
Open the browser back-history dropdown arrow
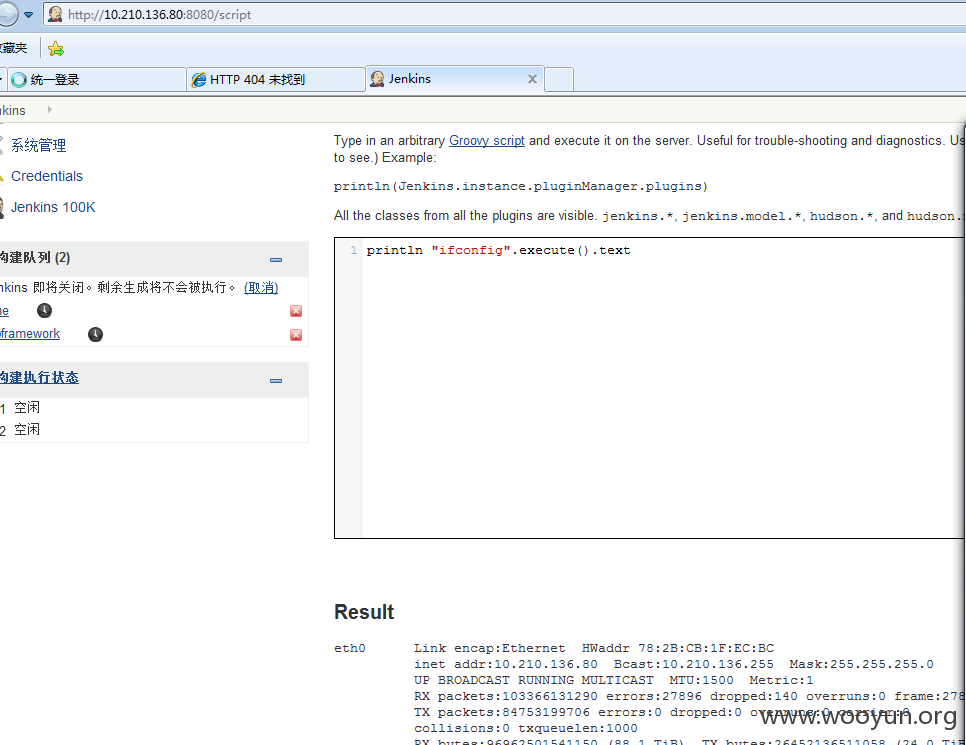pos(28,14)
